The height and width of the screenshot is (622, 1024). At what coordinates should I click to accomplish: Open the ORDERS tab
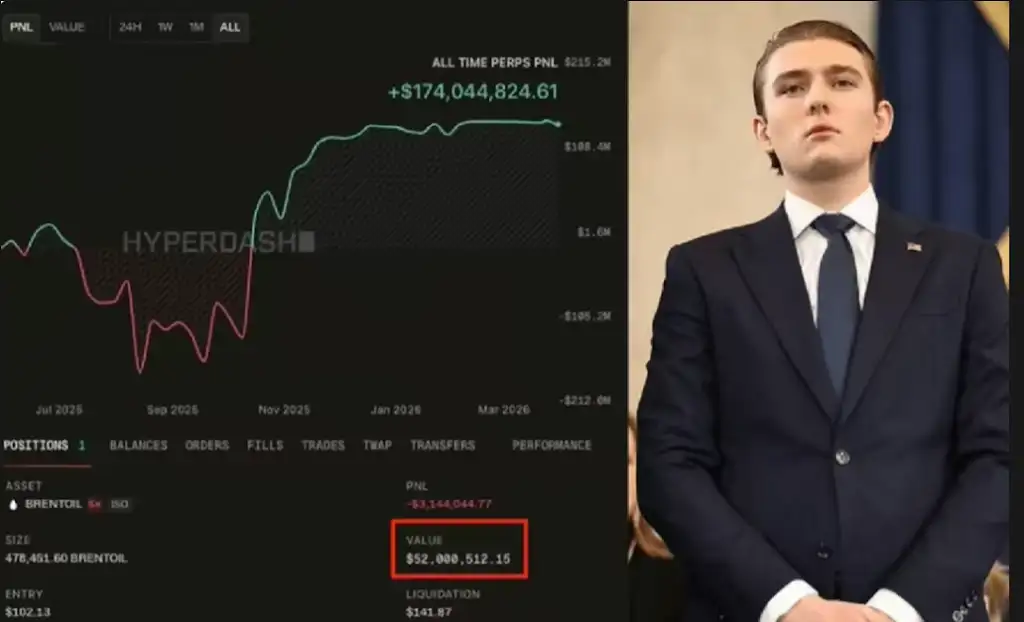tap(207, 446)
